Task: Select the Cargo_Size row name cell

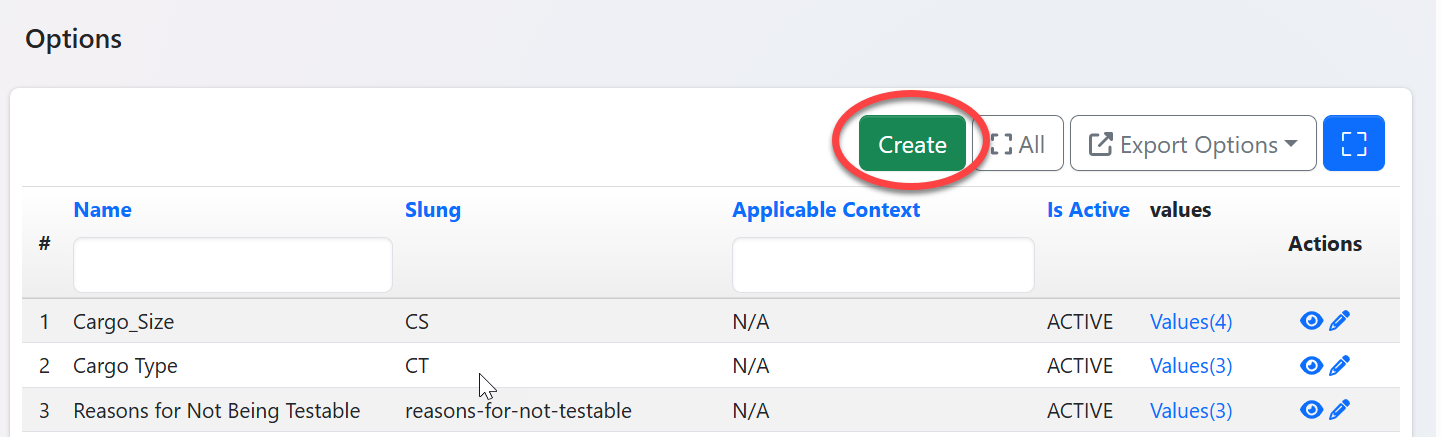Action: tap(124, 322)
